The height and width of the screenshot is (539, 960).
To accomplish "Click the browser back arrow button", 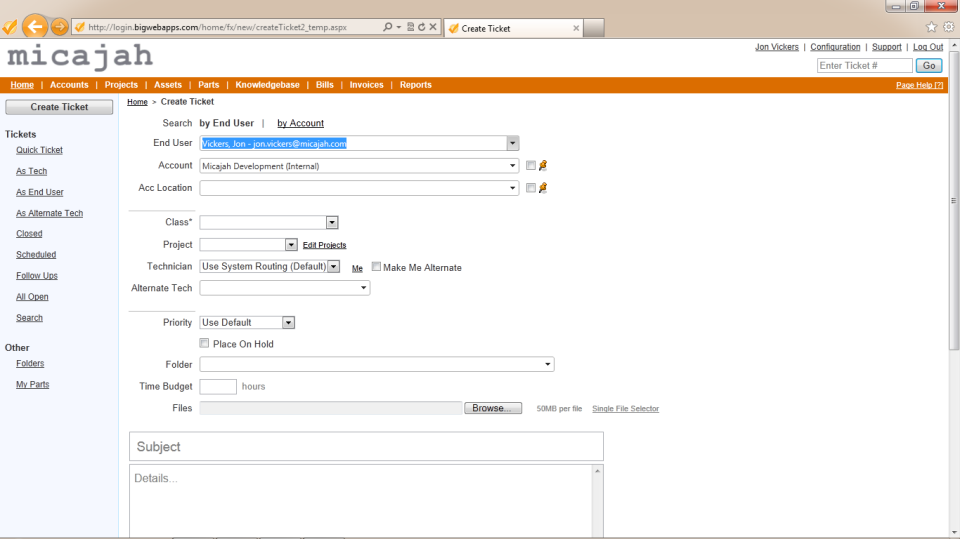I will [35, 27].
